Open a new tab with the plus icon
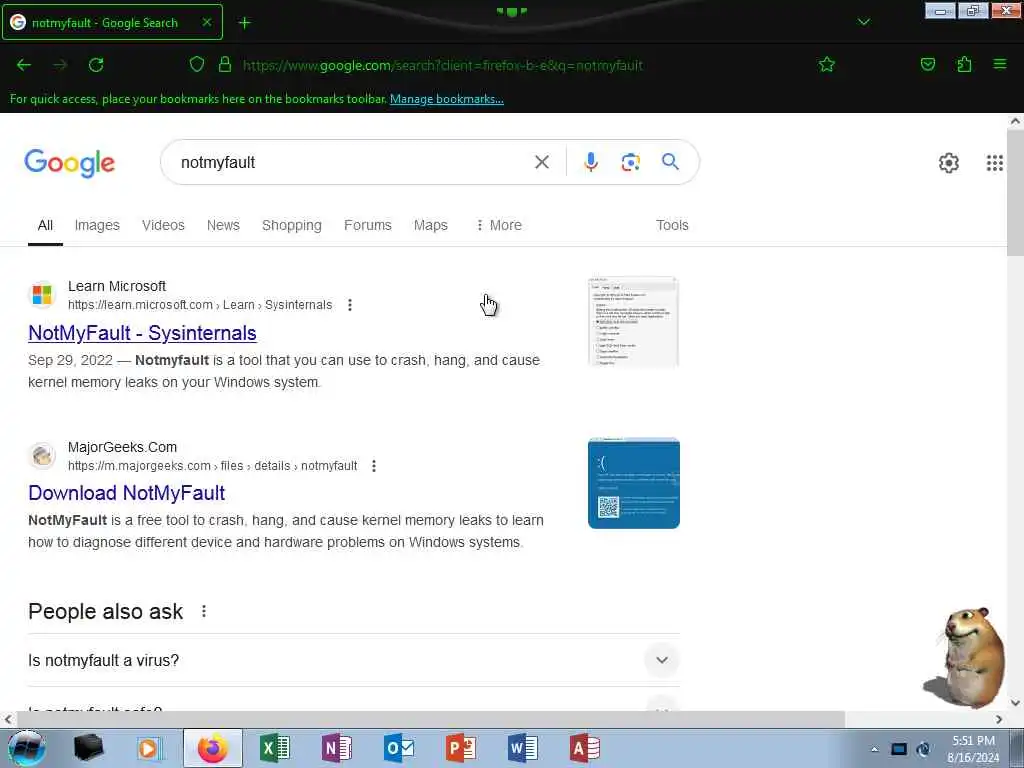 point(244,23)
